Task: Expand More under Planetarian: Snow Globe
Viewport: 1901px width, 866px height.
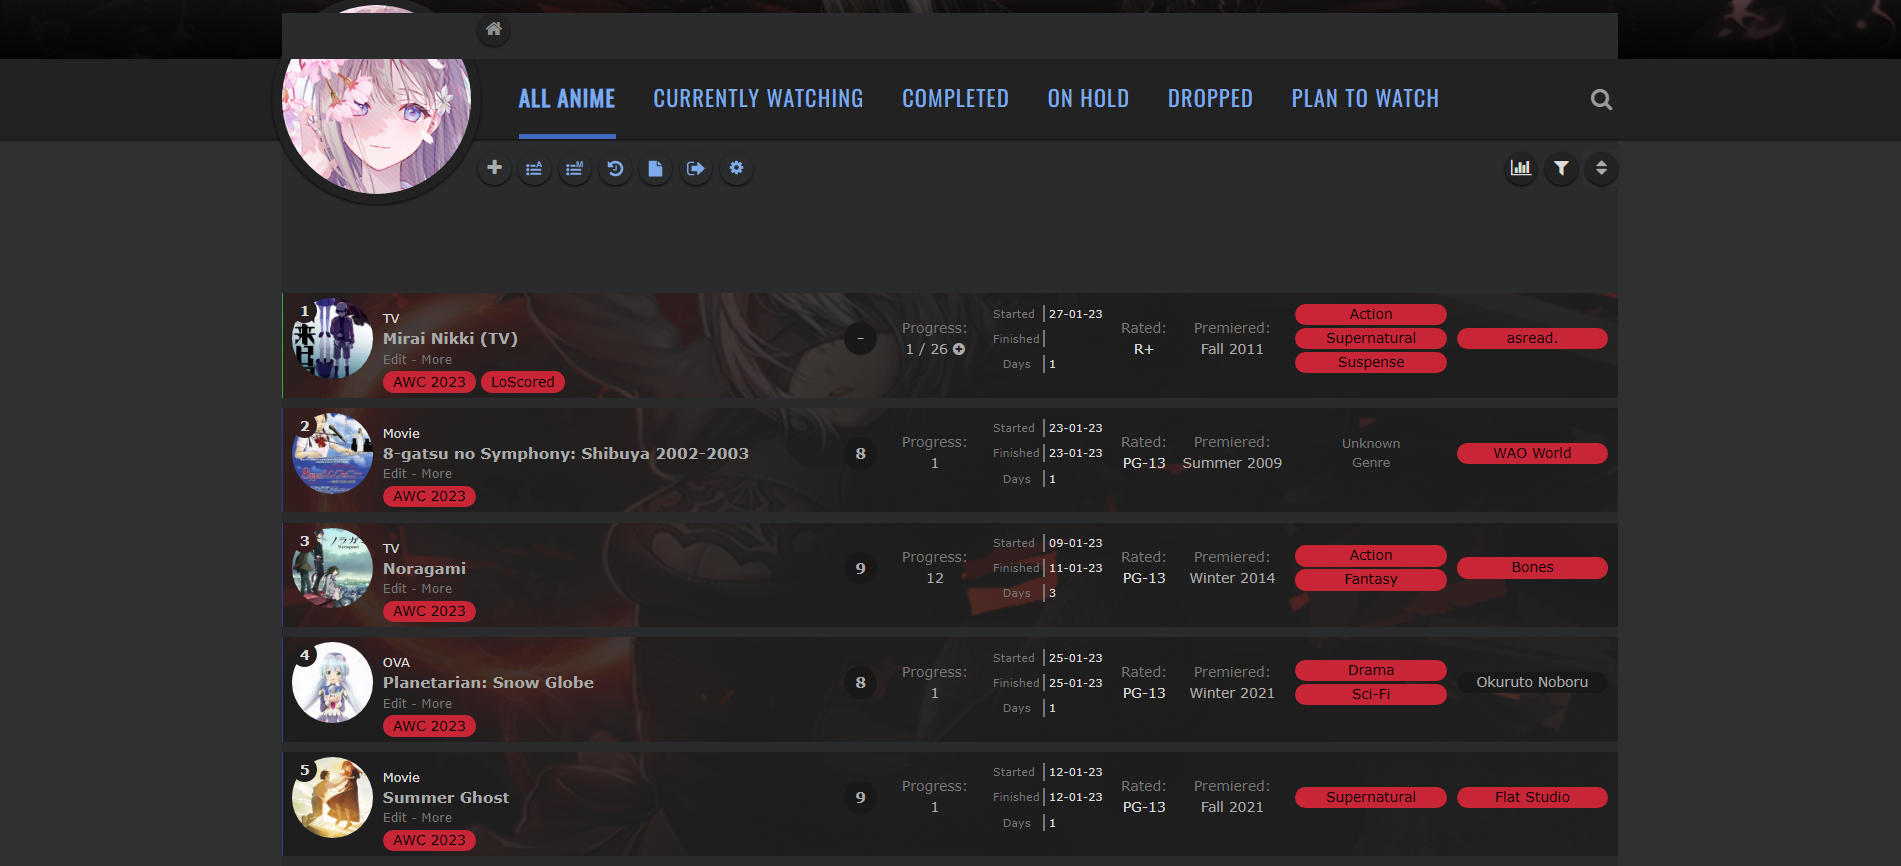Action: pos(436,704)
